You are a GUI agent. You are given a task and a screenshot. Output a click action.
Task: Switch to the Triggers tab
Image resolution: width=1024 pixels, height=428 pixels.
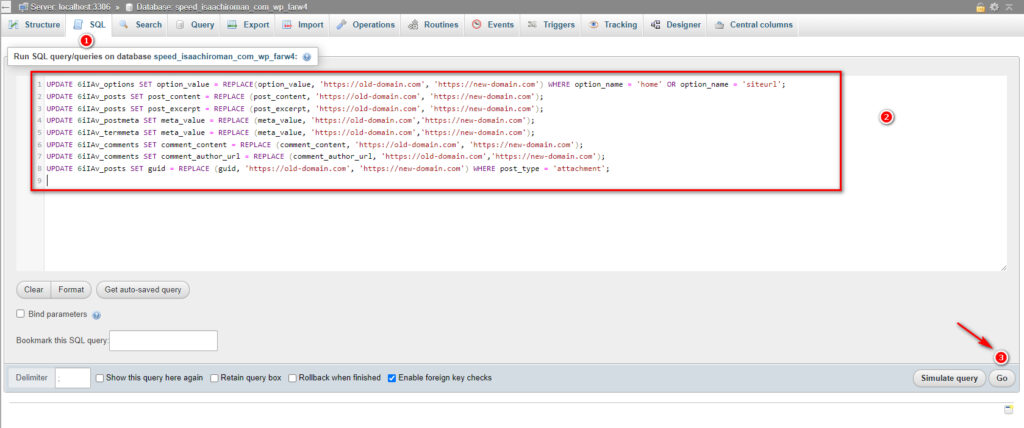(x=551, y=25)
